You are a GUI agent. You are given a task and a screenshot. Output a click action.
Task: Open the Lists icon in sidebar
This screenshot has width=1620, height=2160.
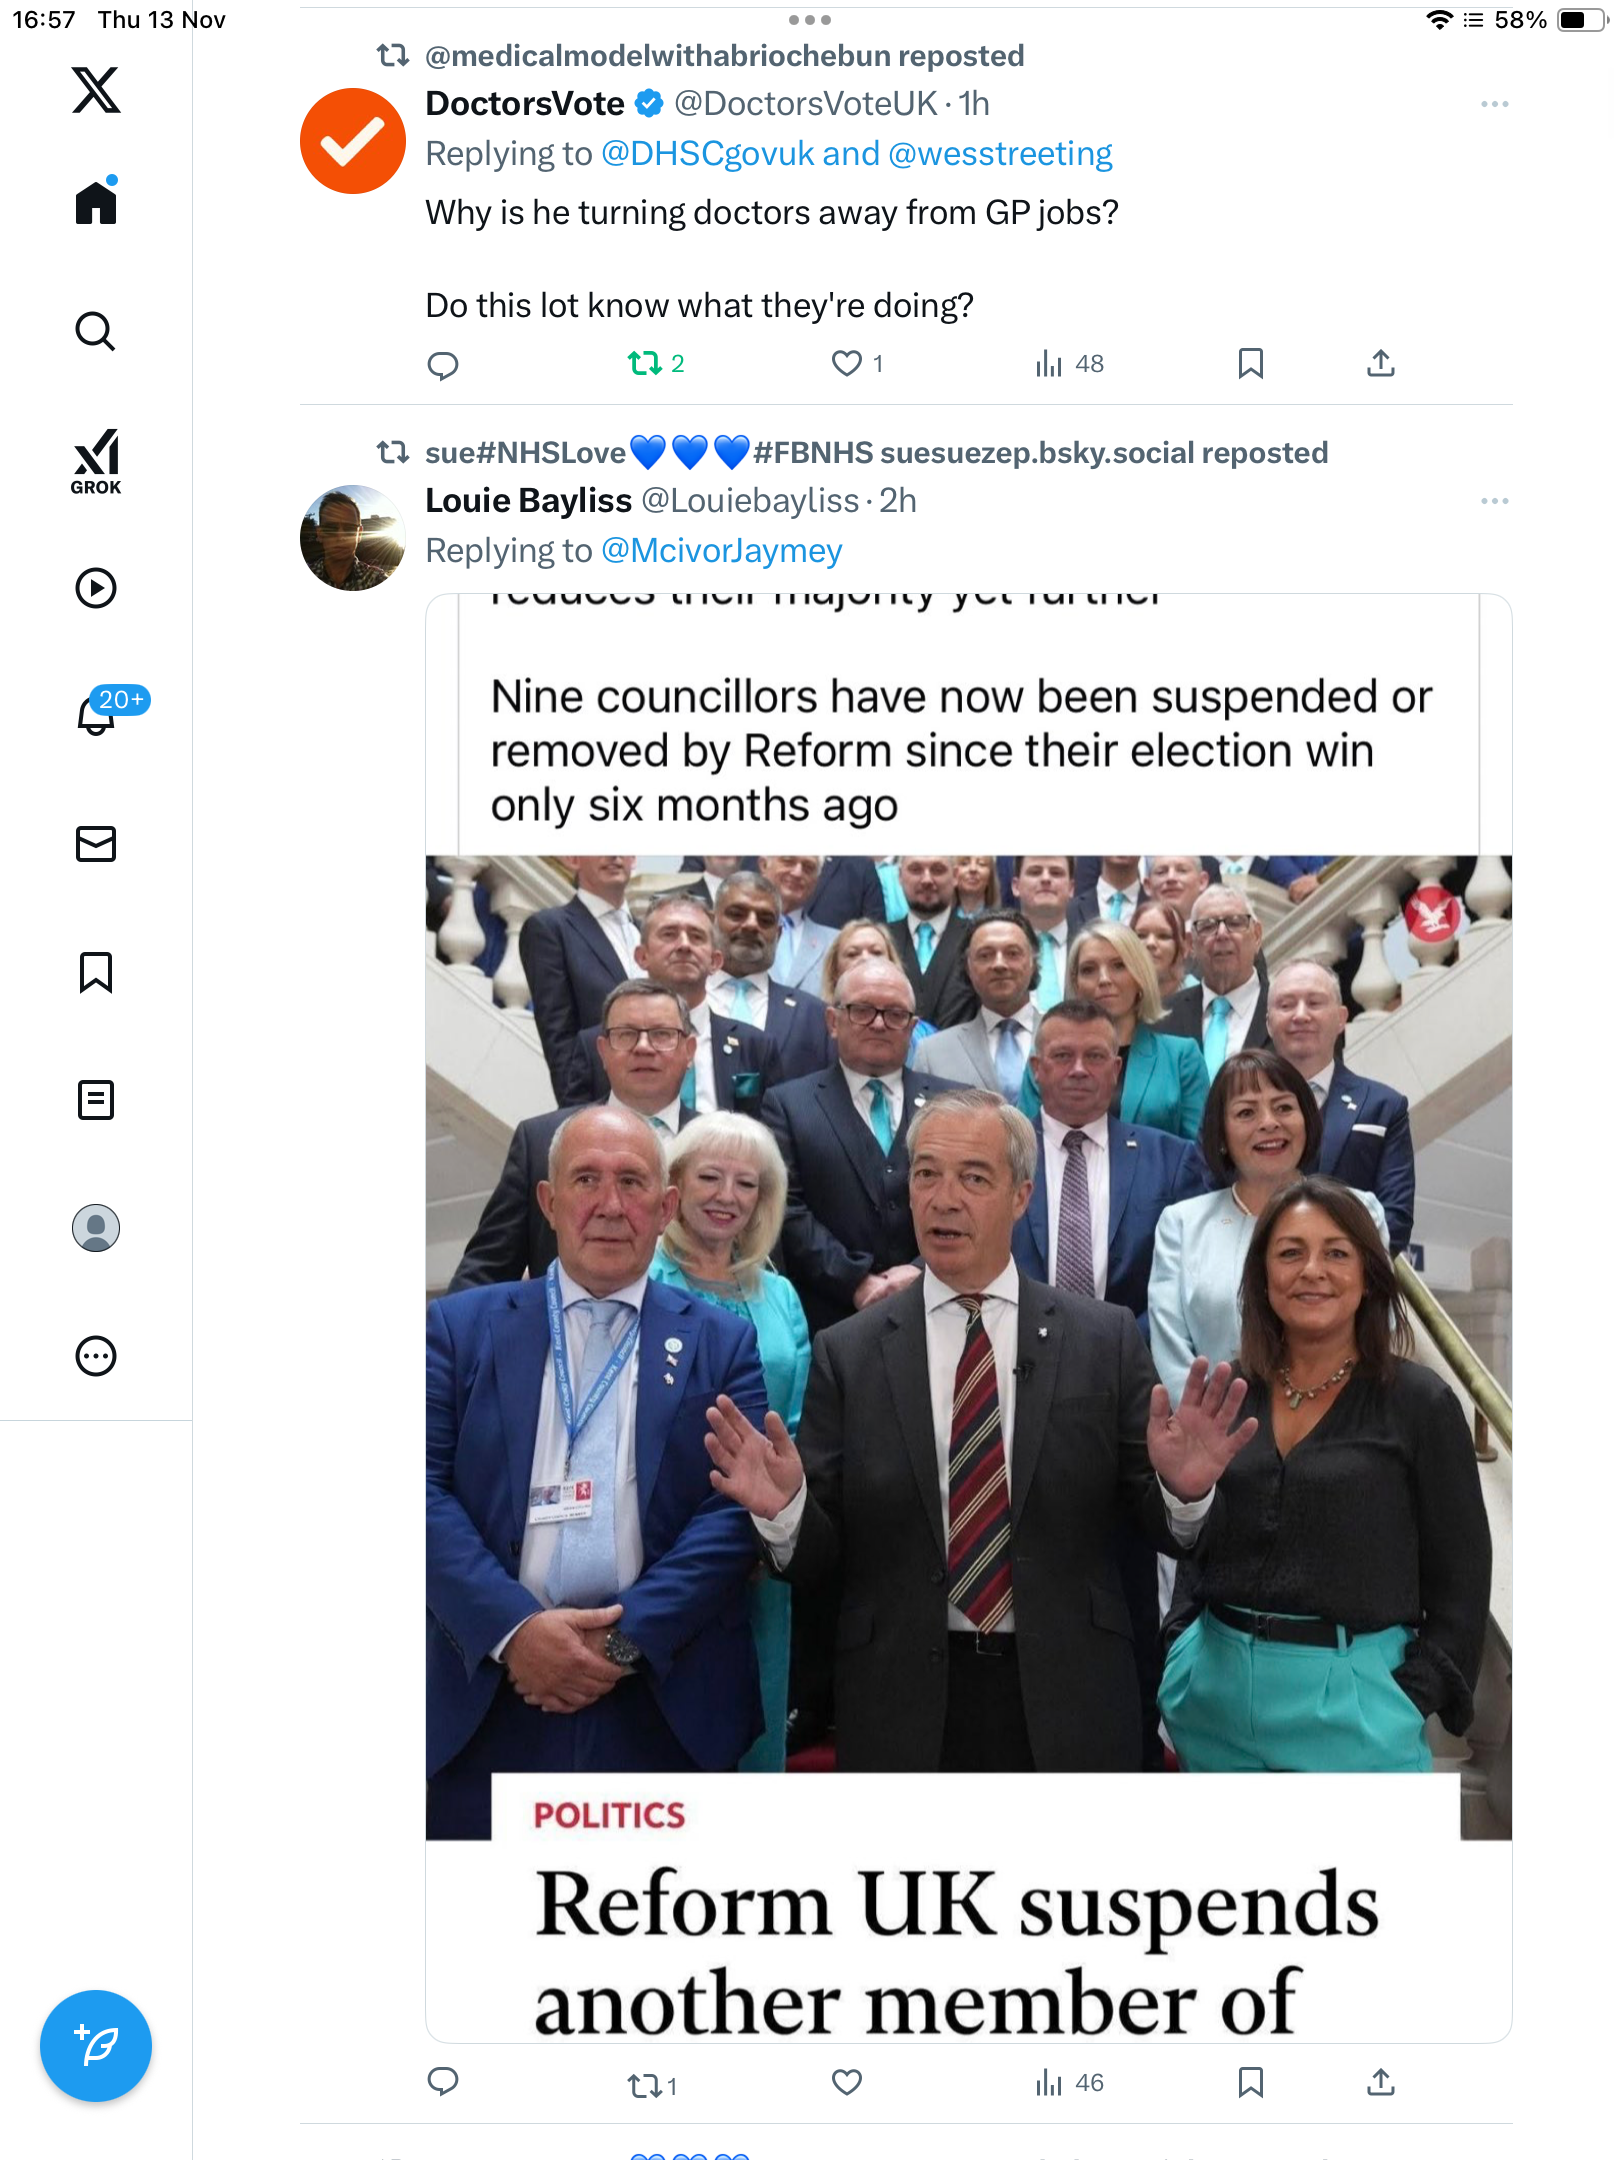96,1100
